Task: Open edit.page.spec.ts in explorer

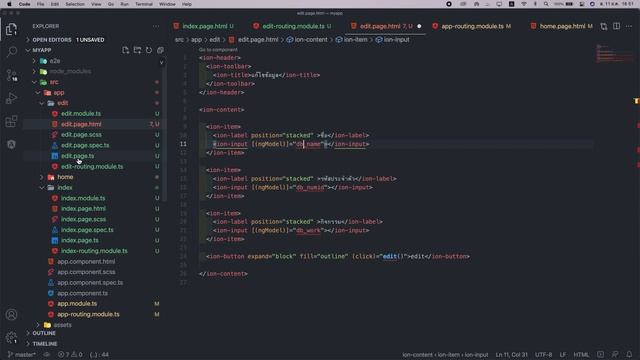Action: coord(85,145)
